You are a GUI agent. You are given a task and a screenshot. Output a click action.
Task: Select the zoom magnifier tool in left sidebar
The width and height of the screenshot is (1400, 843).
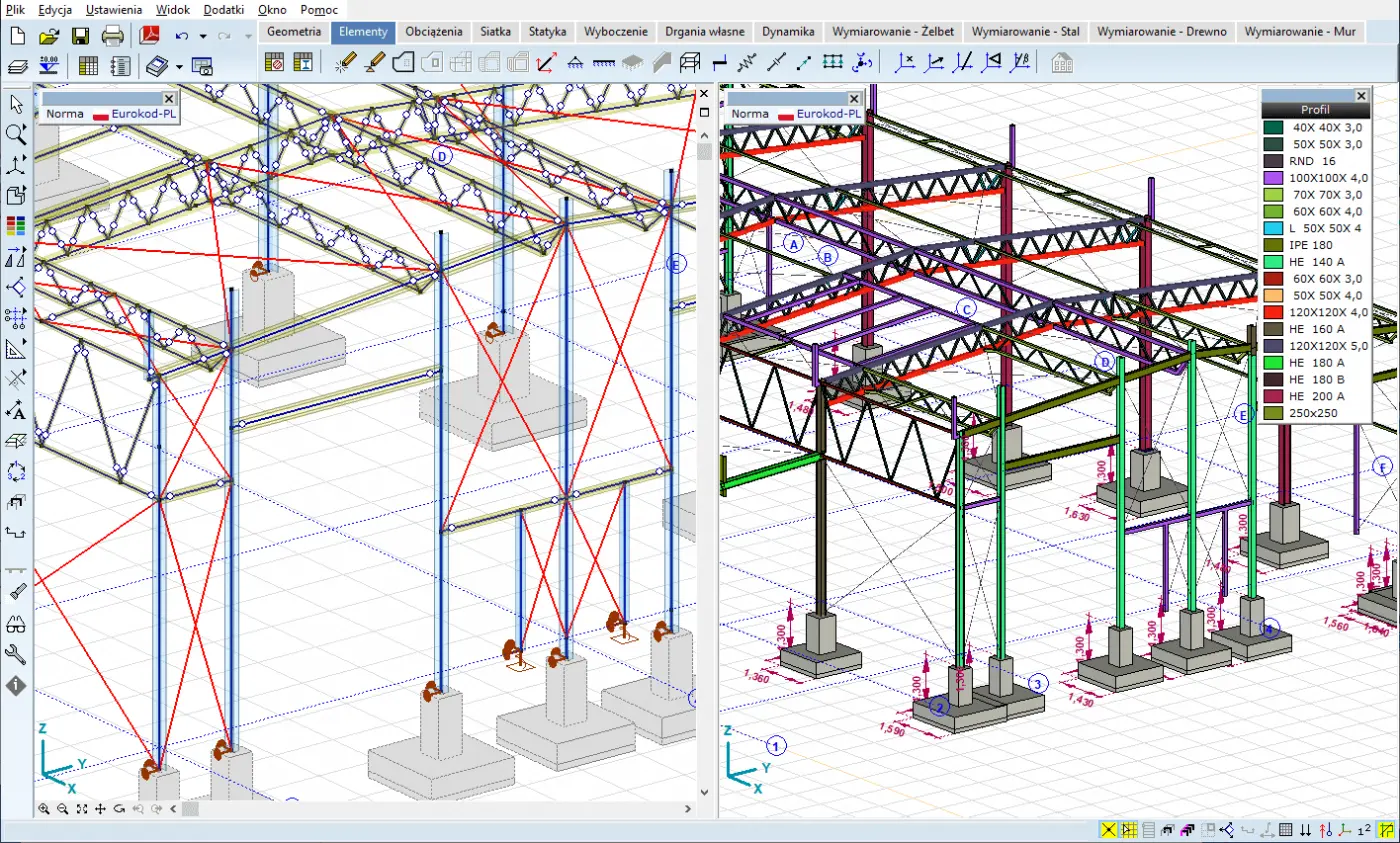(16, 134)
